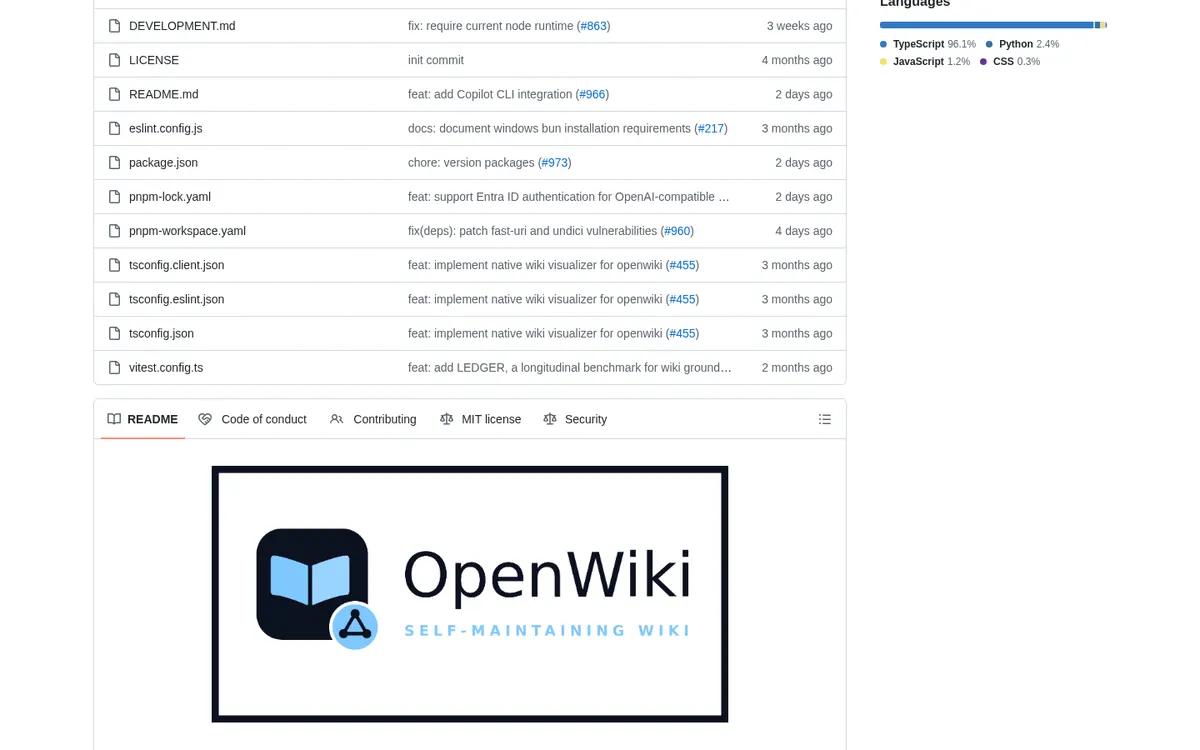Click file icon beside tsconfig.json
This screenshot has height=750, width=1200.
tap(115, 333)
